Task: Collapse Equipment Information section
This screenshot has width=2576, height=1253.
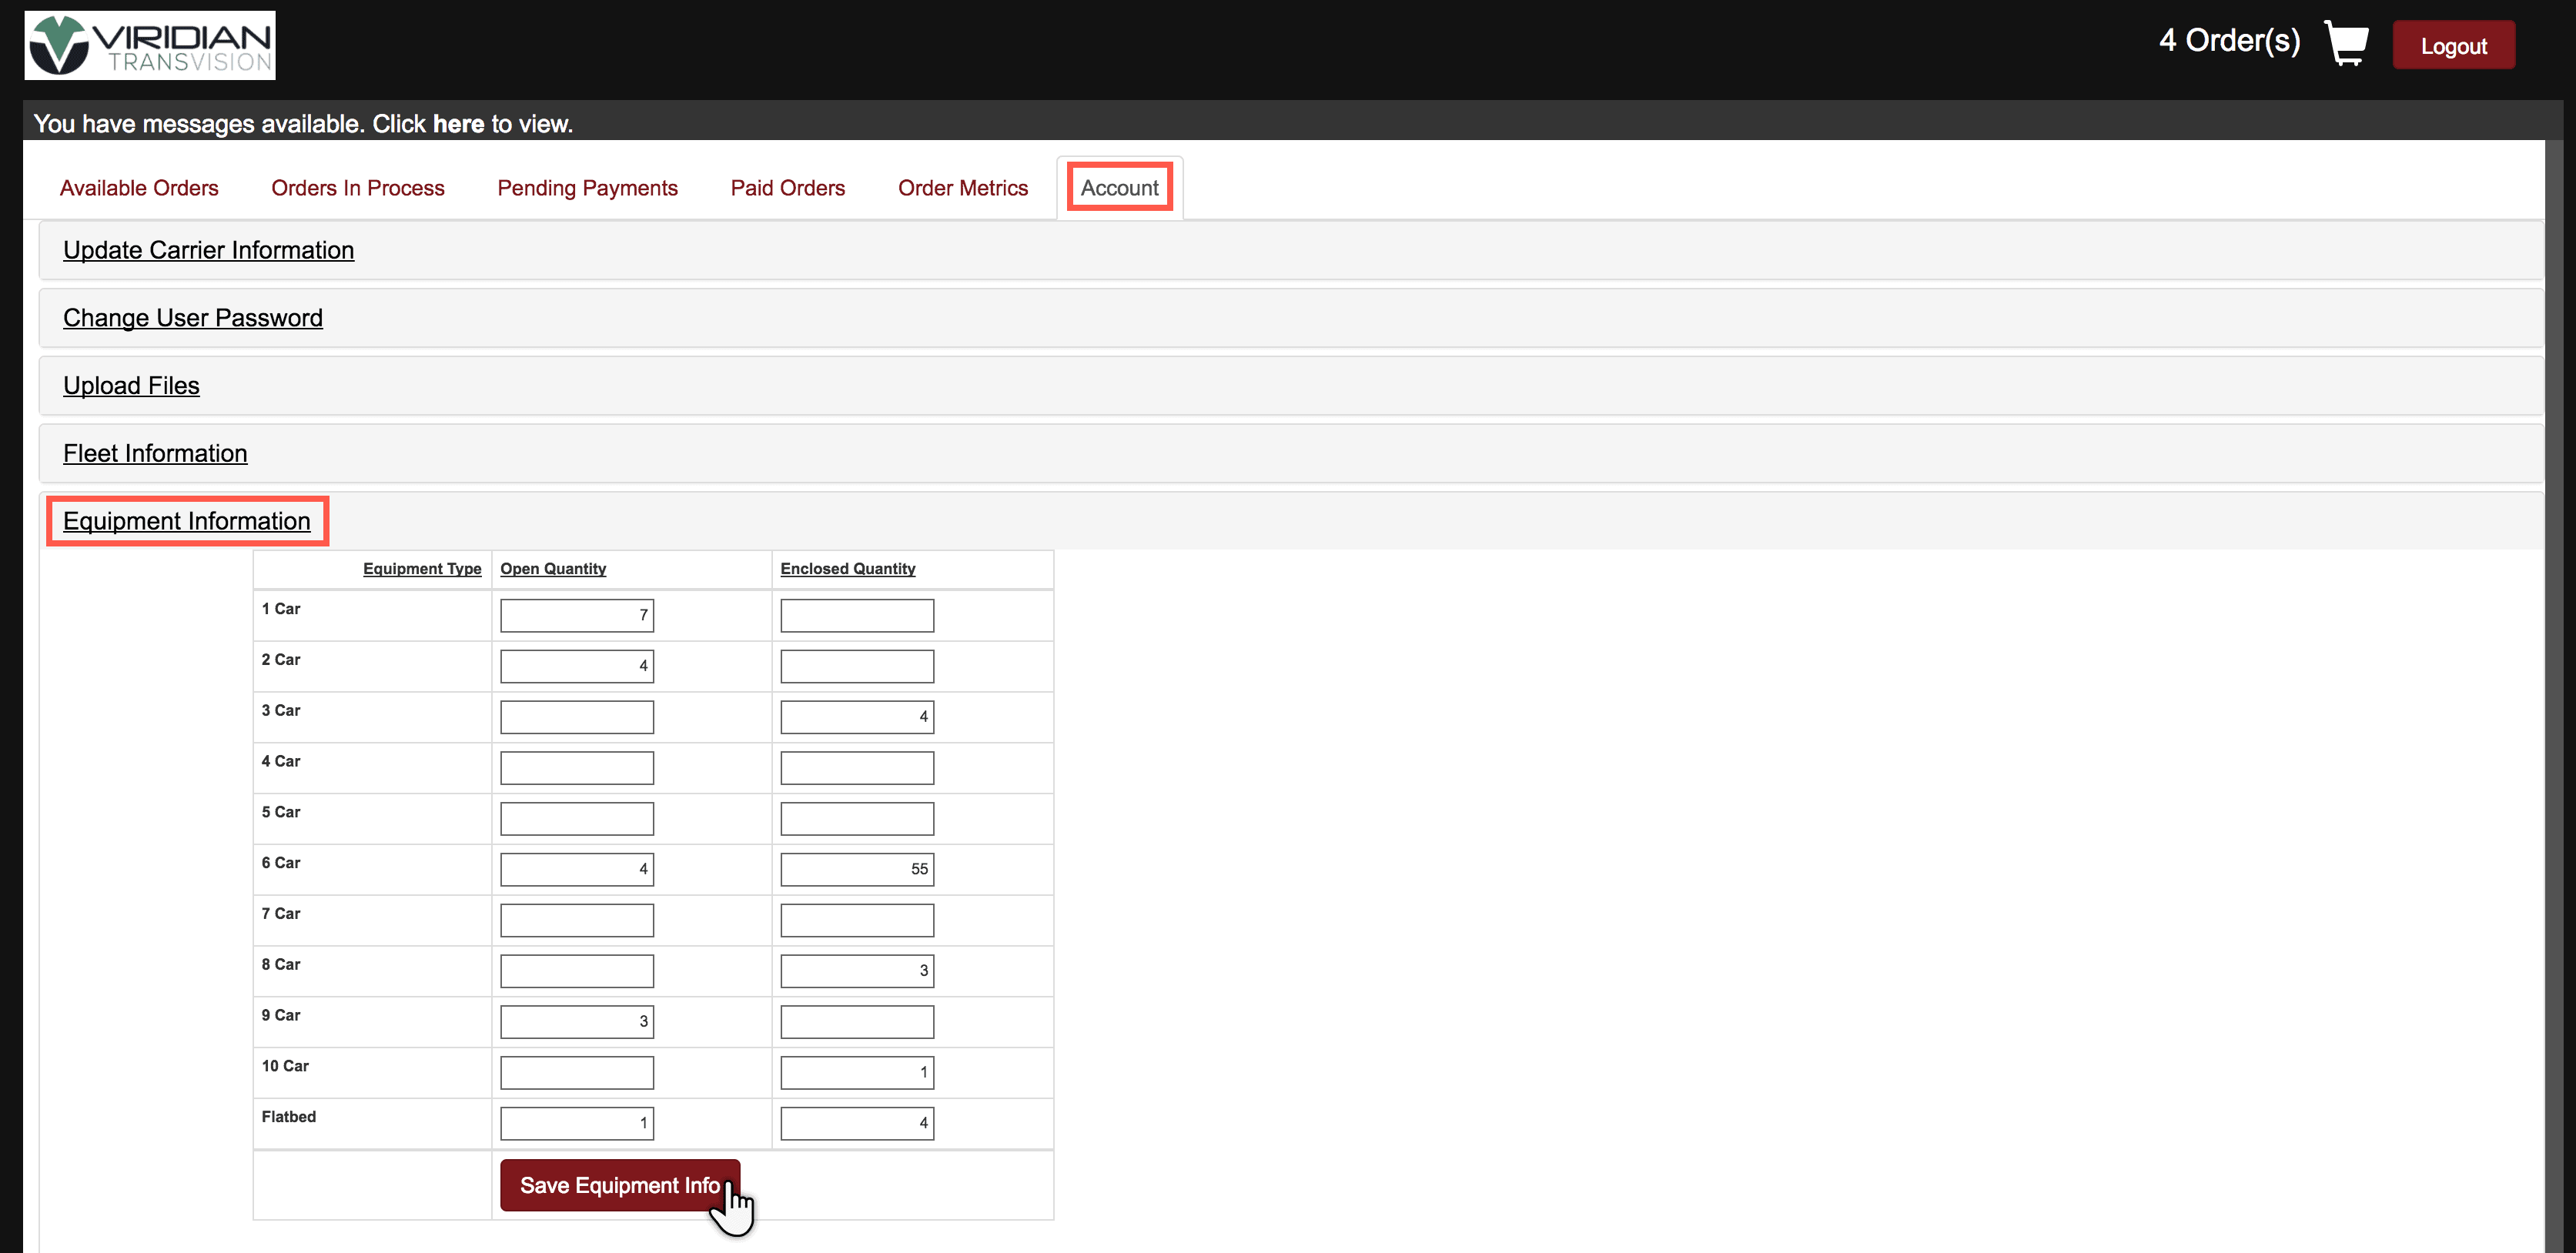Action: pyautogui.click(x=186, y=521)
